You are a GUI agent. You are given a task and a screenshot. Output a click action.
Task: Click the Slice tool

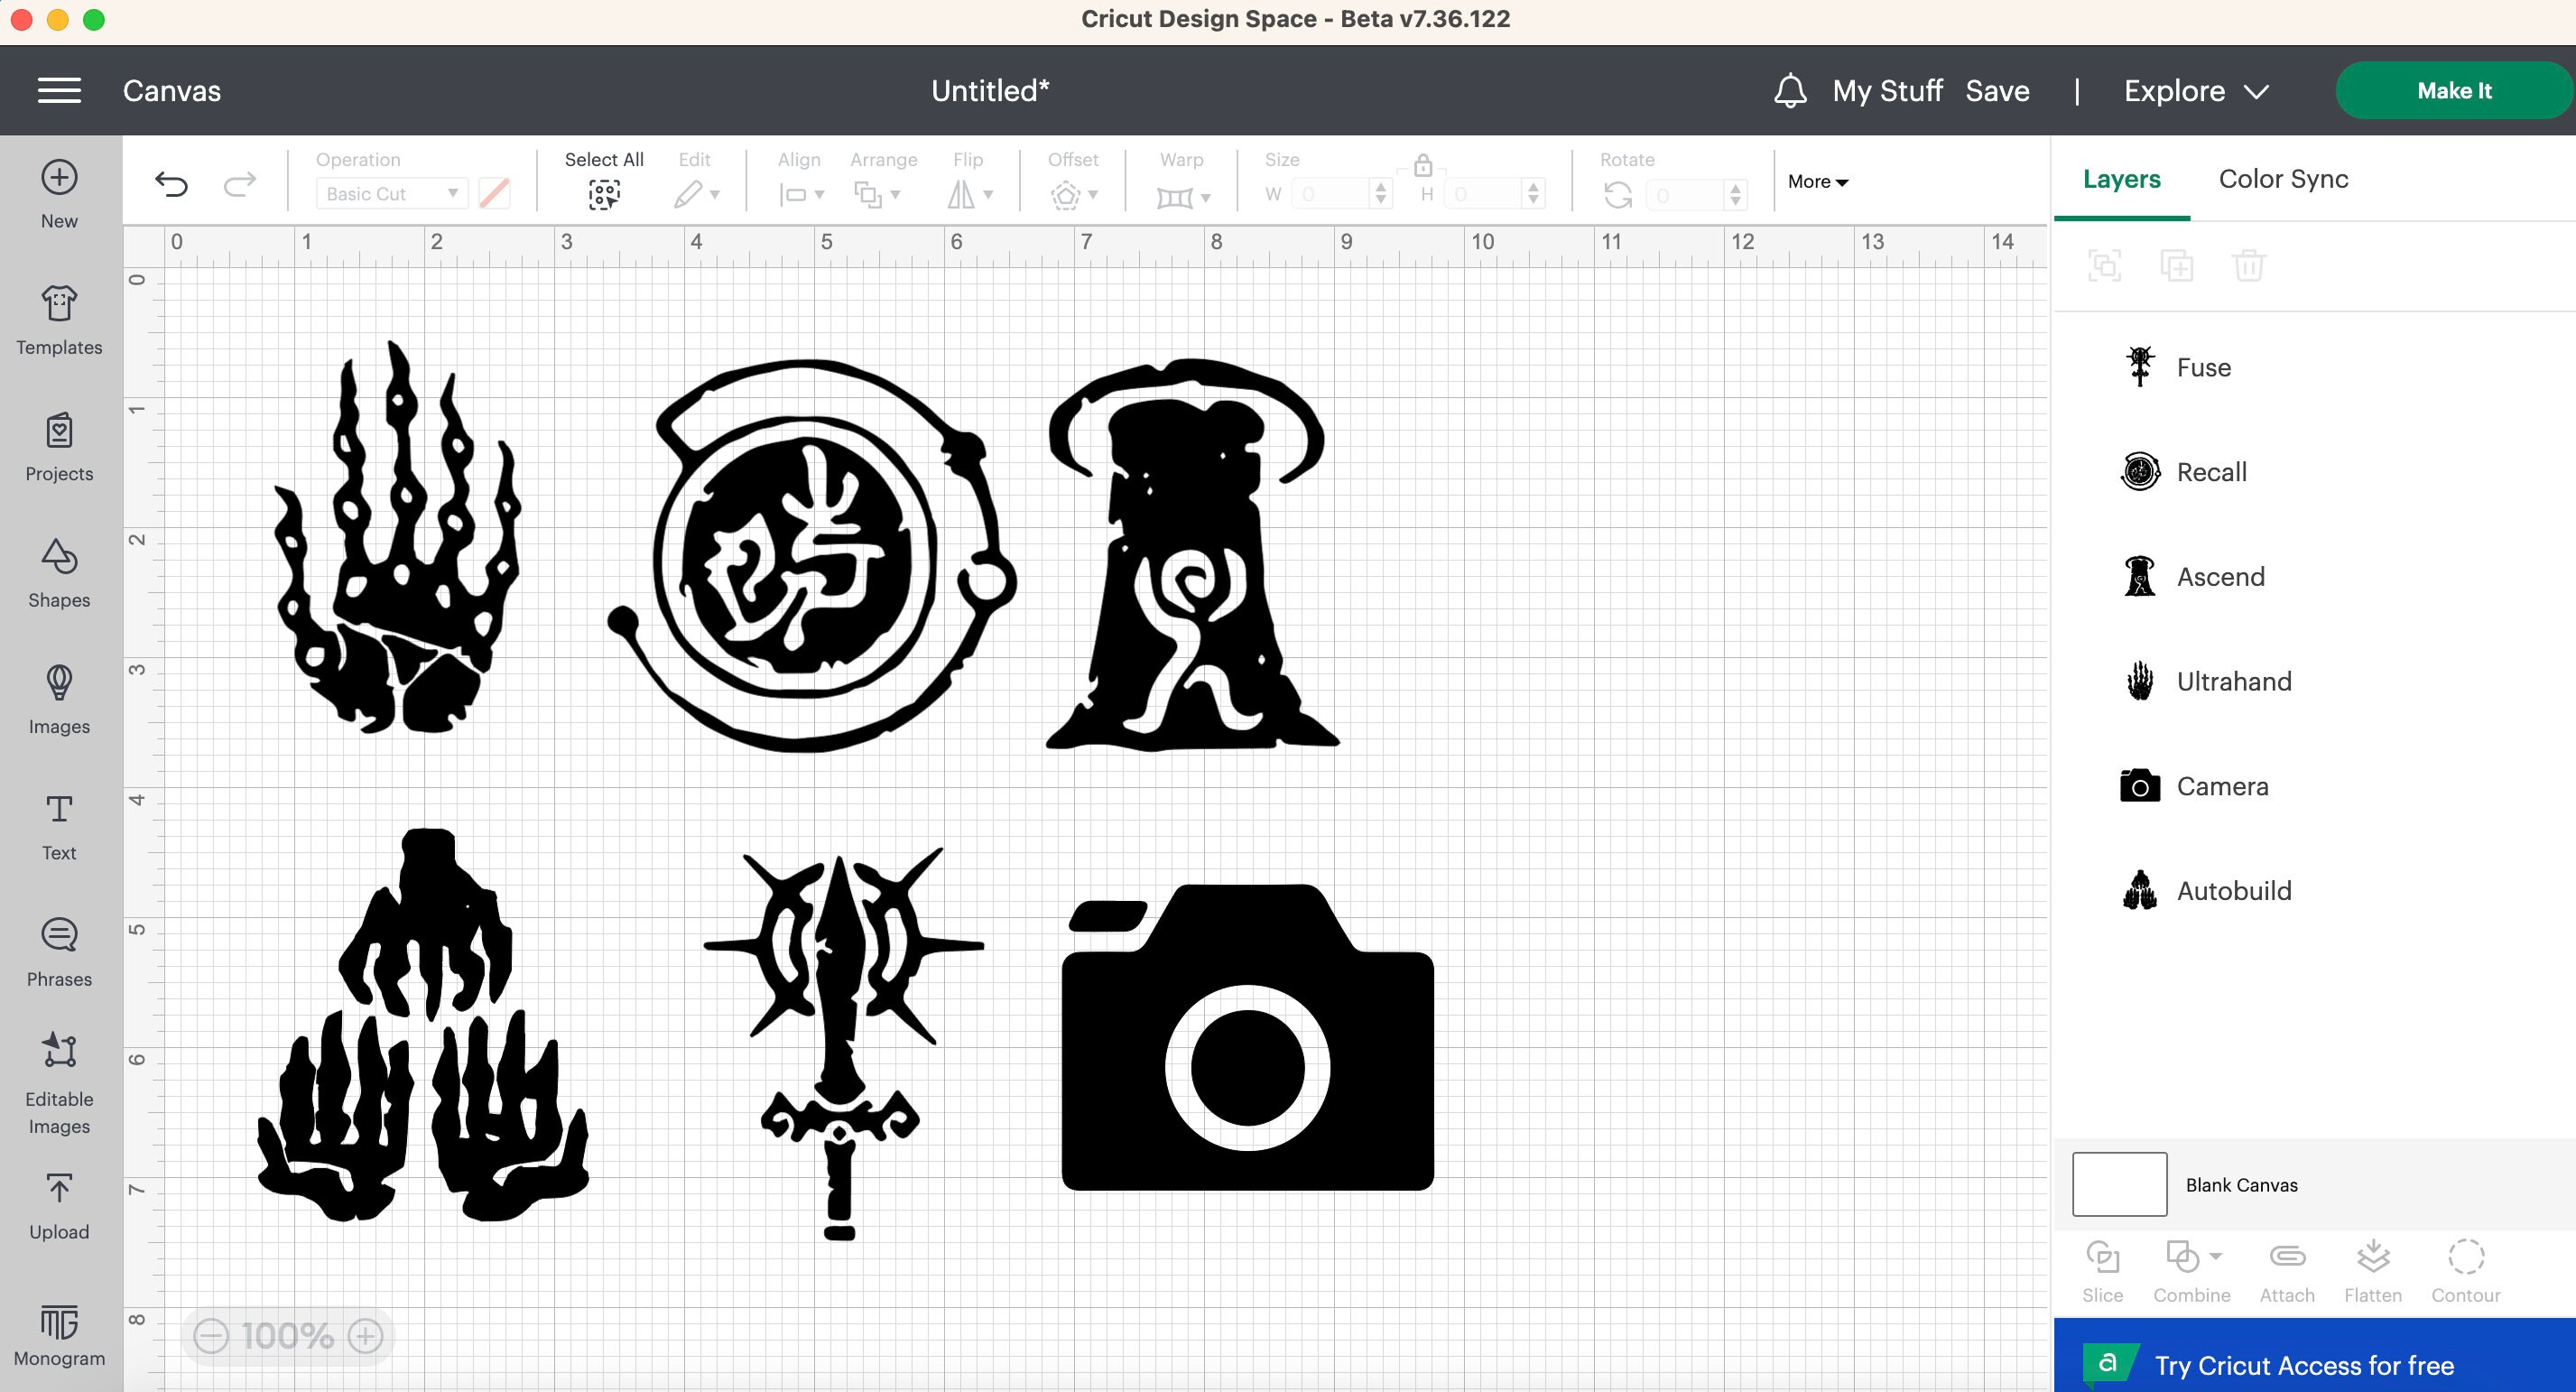click(2102, 1271)
